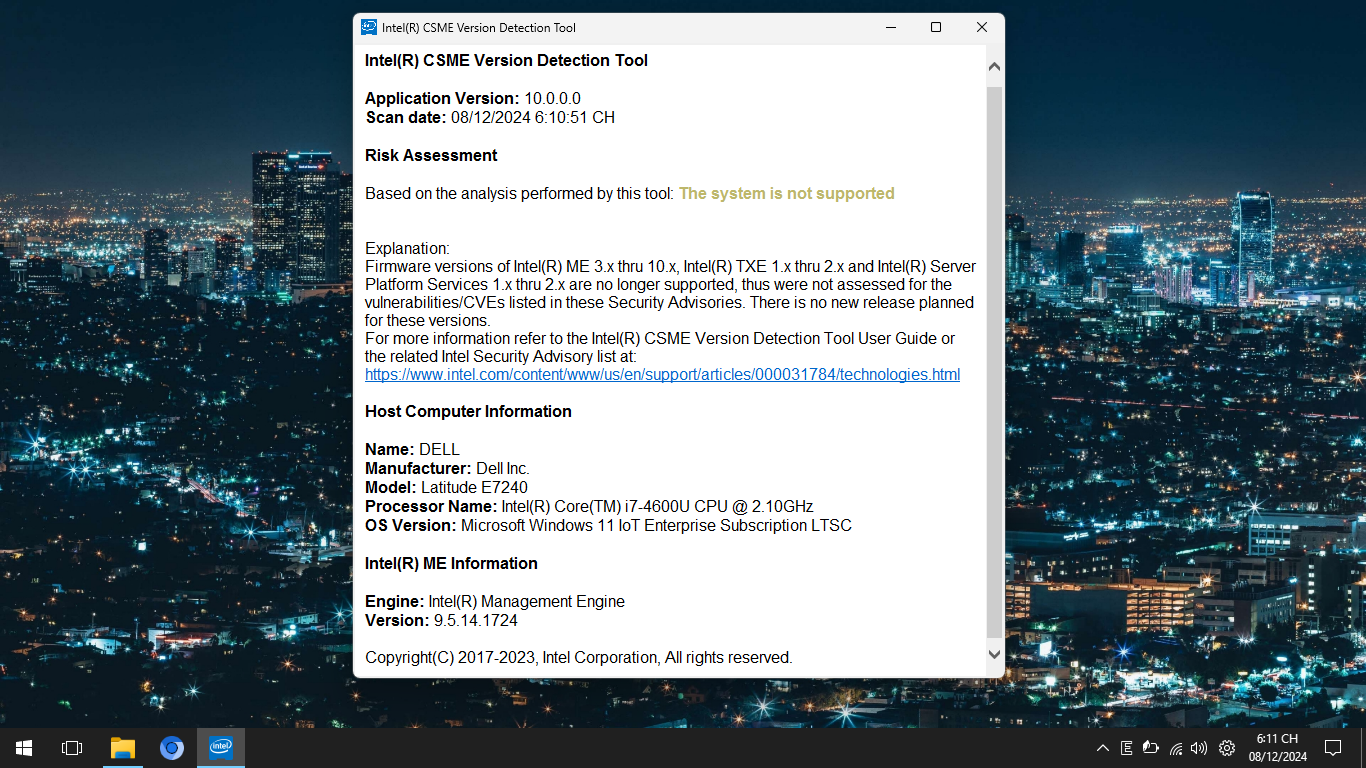Image resolution: width=1366 pixels, height=768 pixels.
Task: Open File Explorer from the taskbar
Action: pos(122,748)
